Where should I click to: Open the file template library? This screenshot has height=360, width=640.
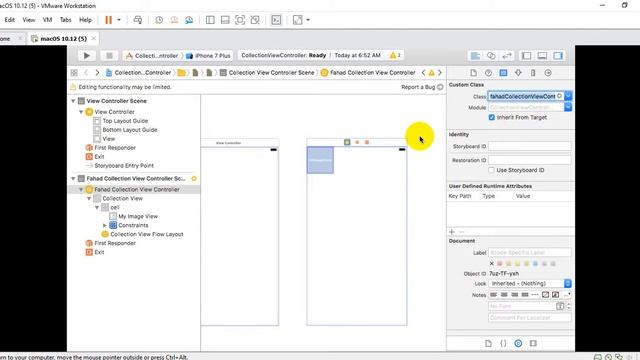488,343
